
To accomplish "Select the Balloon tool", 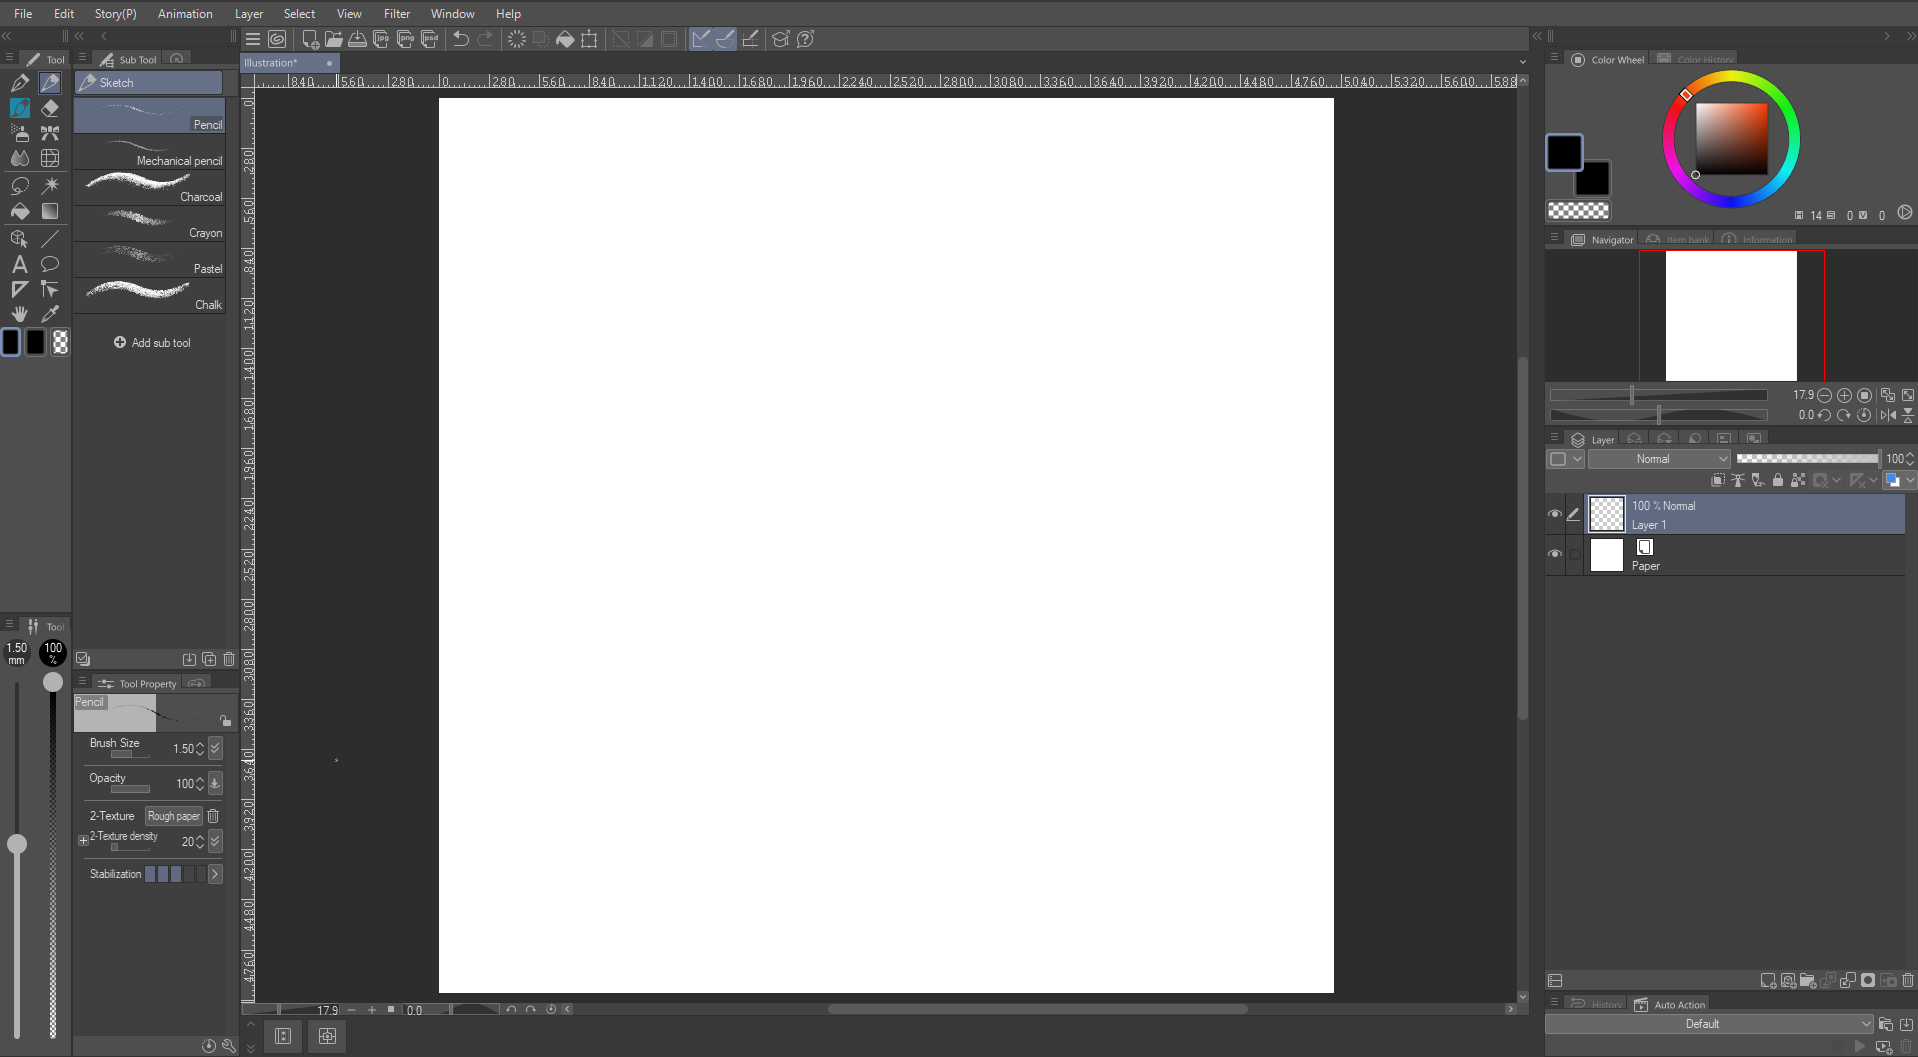I will click(50, 264).
